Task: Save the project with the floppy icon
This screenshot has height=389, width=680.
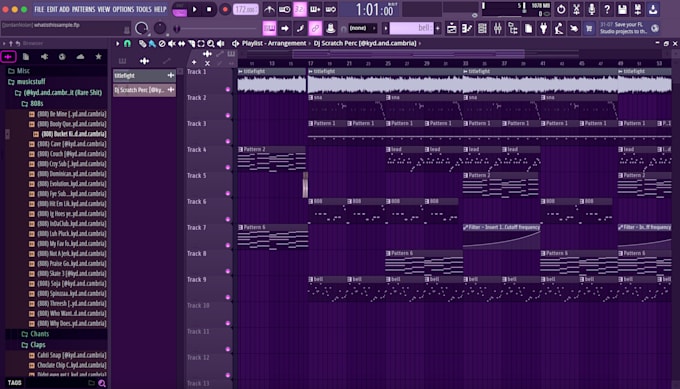Action: coord(622,9)
